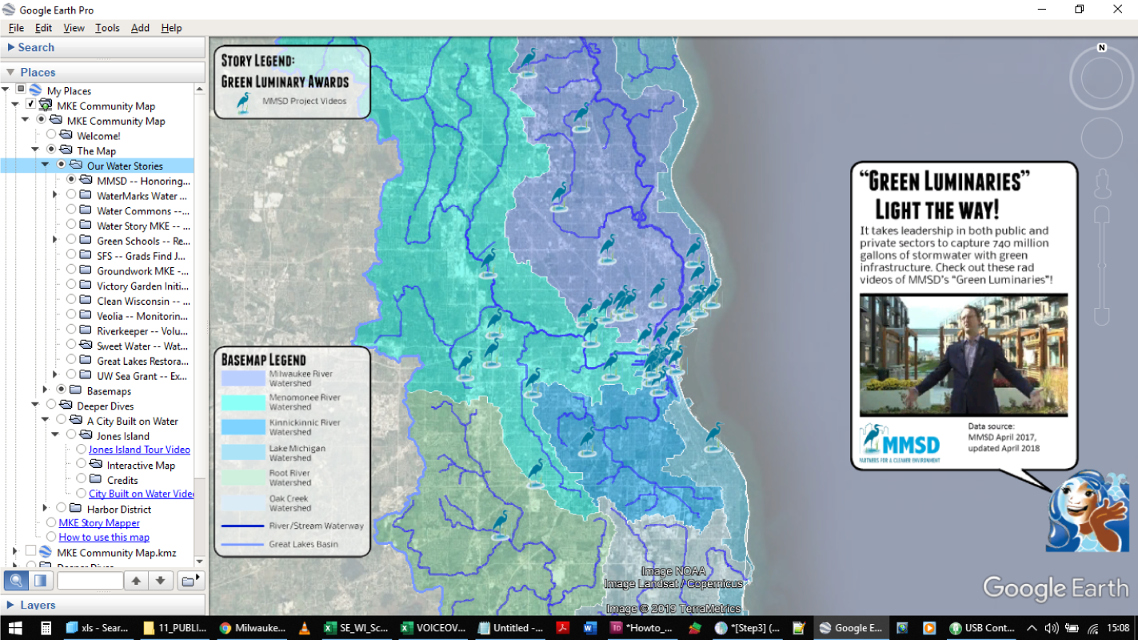The width and height of the screenshot is (1138, 640).
Task: Expand the WaterMarks Water folder
Action: (x=55, y=195)
